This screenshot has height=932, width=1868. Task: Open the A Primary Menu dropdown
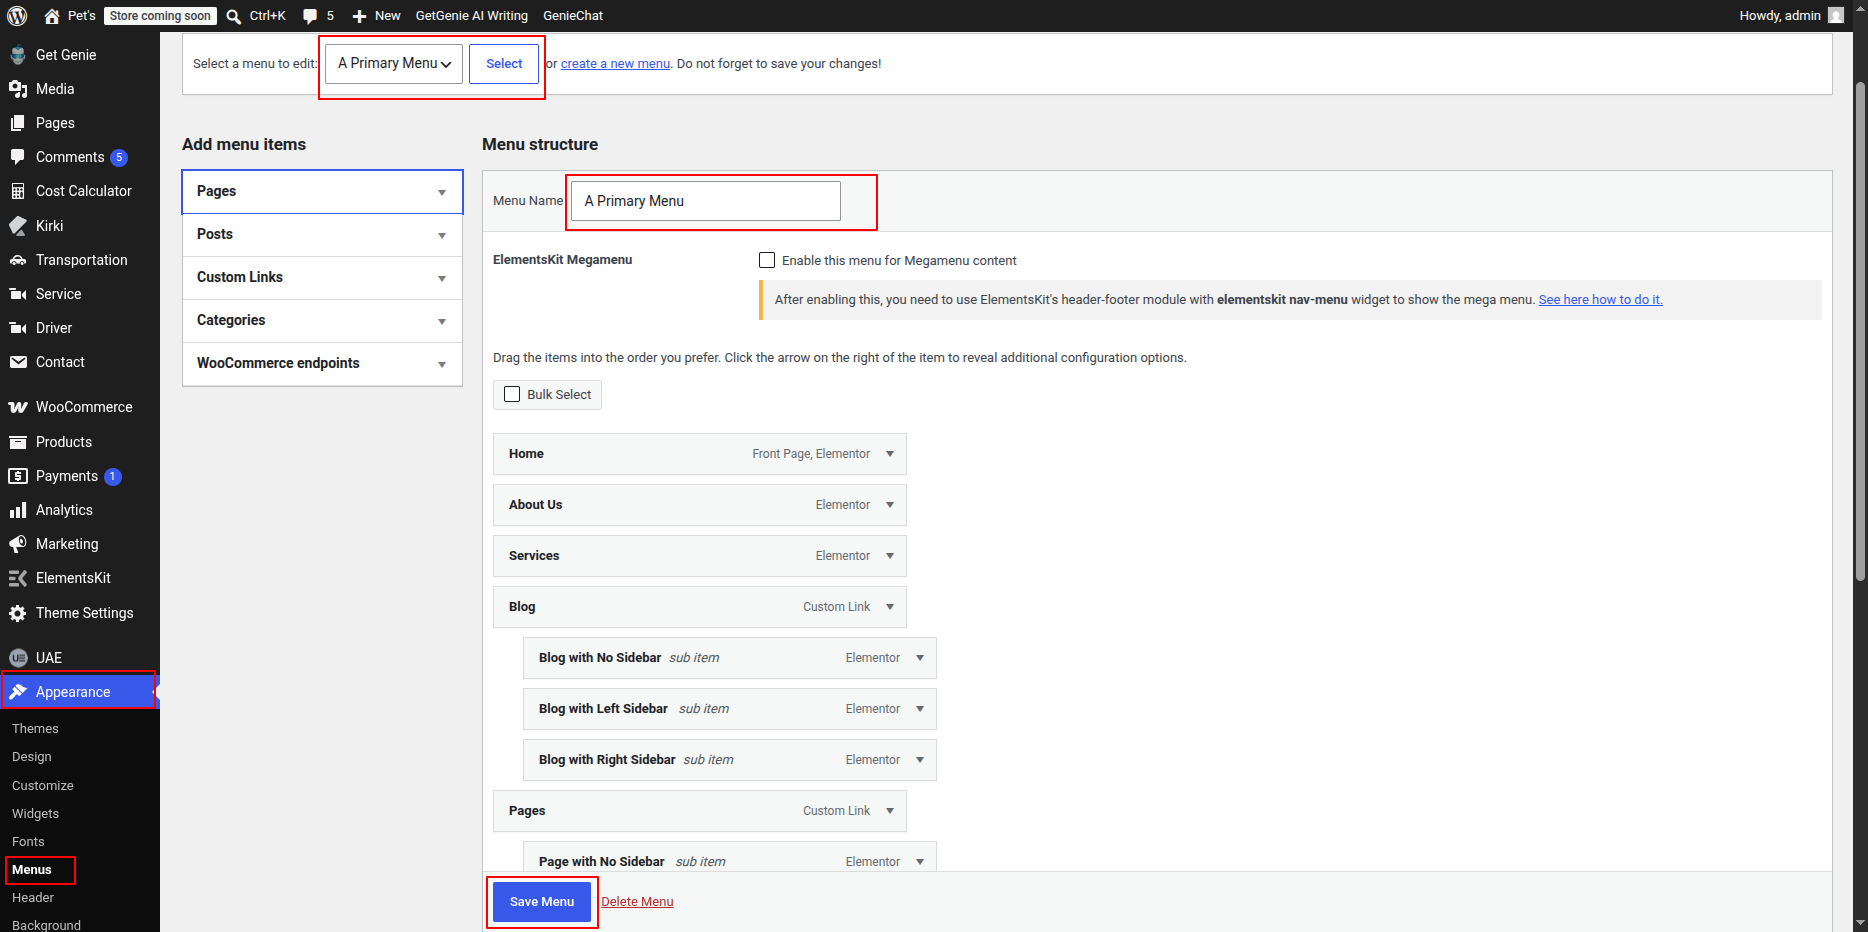click(394, 63)
